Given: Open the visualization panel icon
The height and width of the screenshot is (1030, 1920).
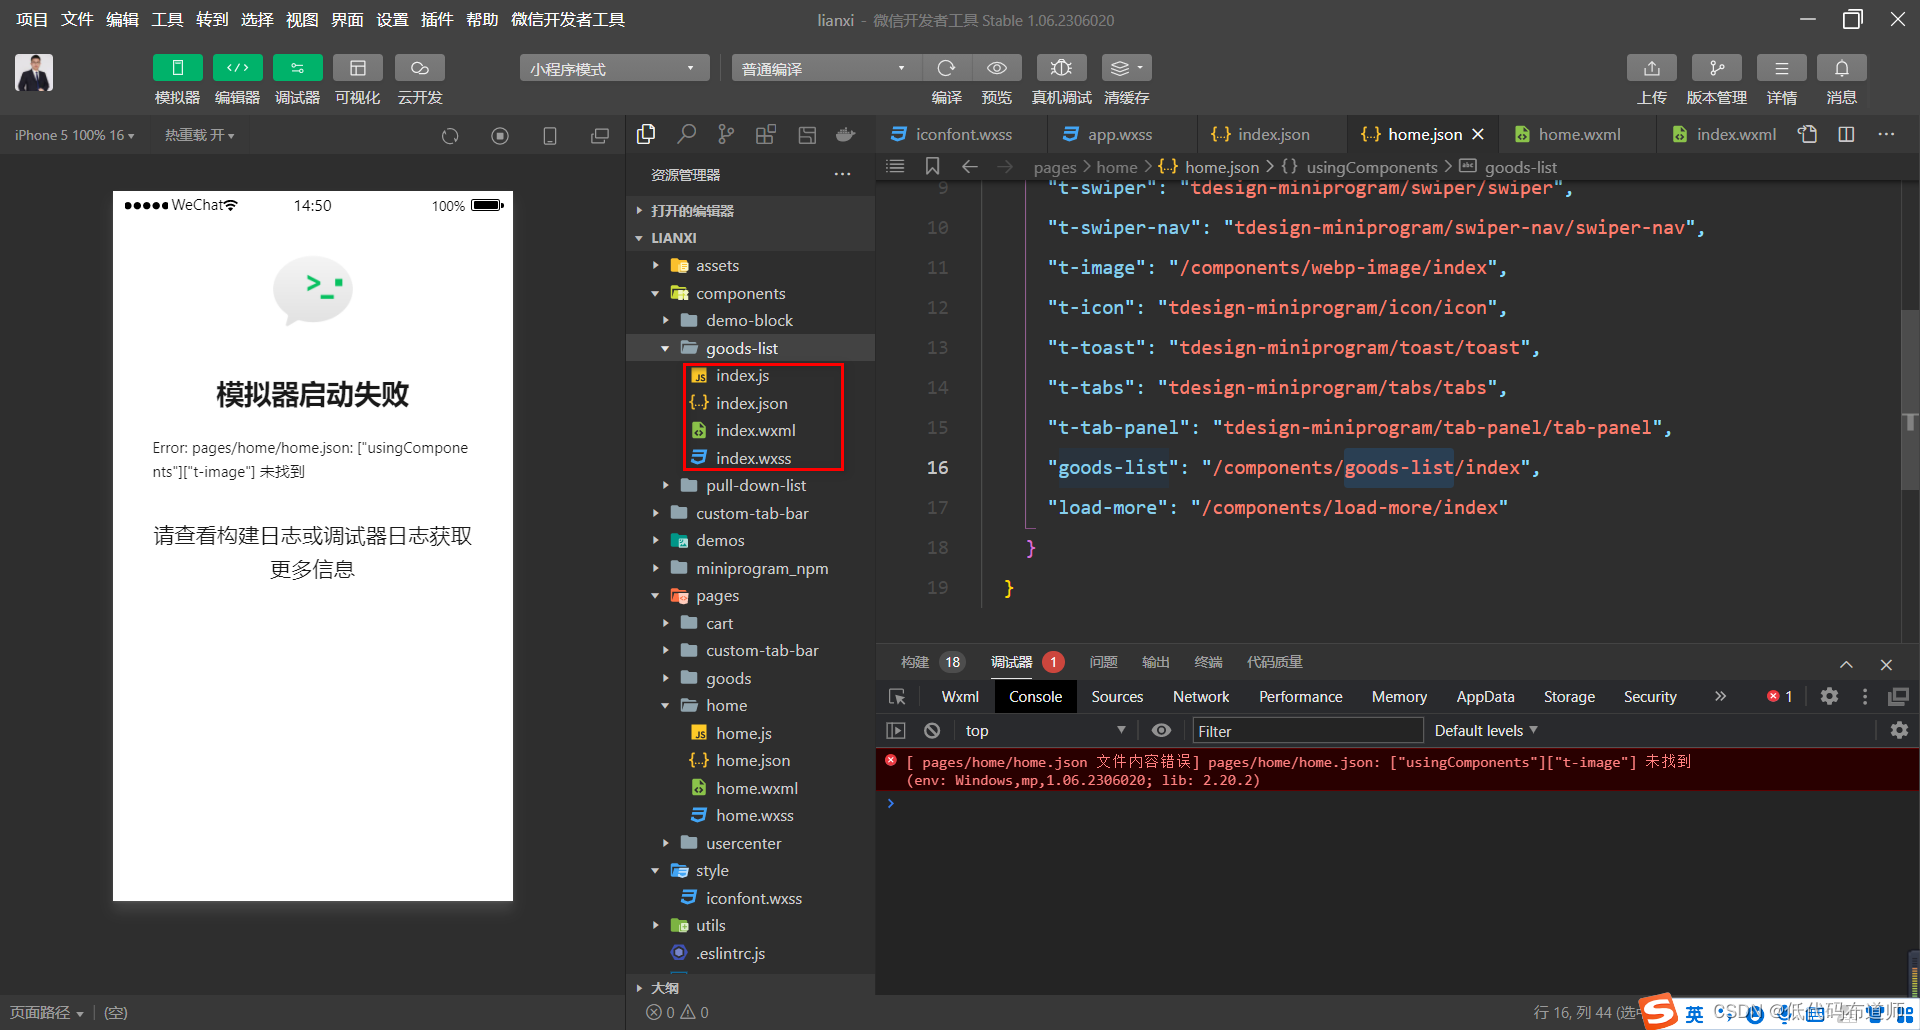Looking at the screenshot, I should click(357, 68).
